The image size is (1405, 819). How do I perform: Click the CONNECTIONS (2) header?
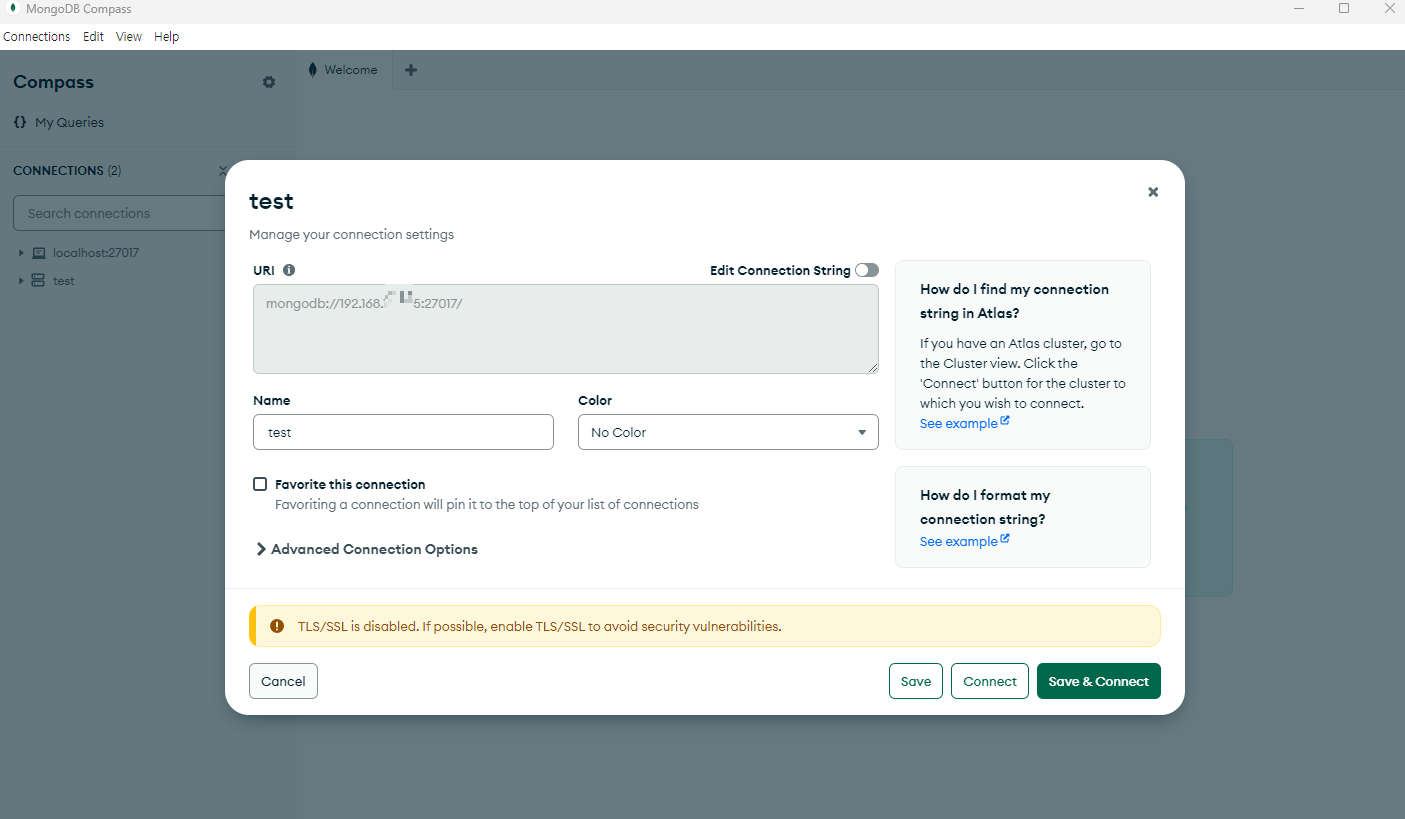tap(67, 171)
